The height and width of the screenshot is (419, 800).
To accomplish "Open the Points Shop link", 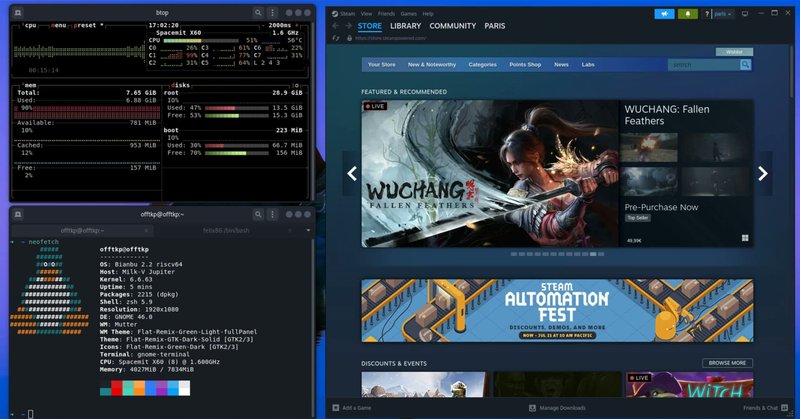I will point(524,64).
